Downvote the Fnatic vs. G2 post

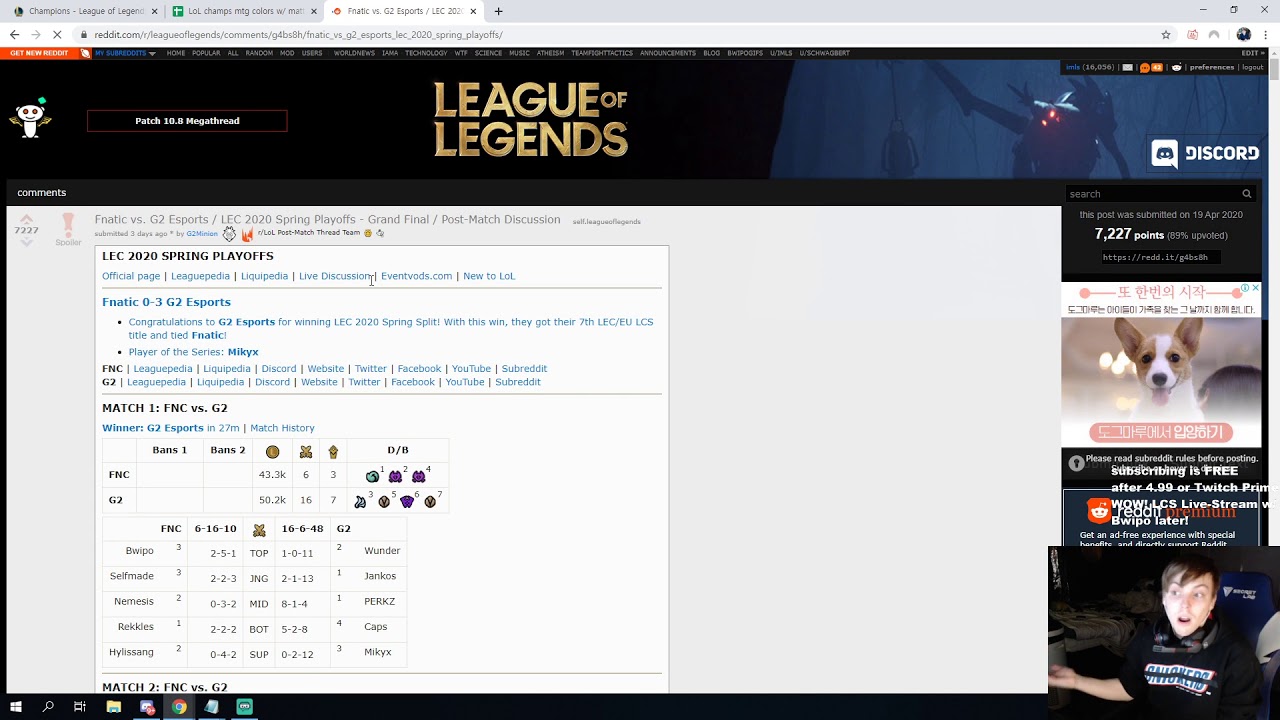click(x=26, y=242)
